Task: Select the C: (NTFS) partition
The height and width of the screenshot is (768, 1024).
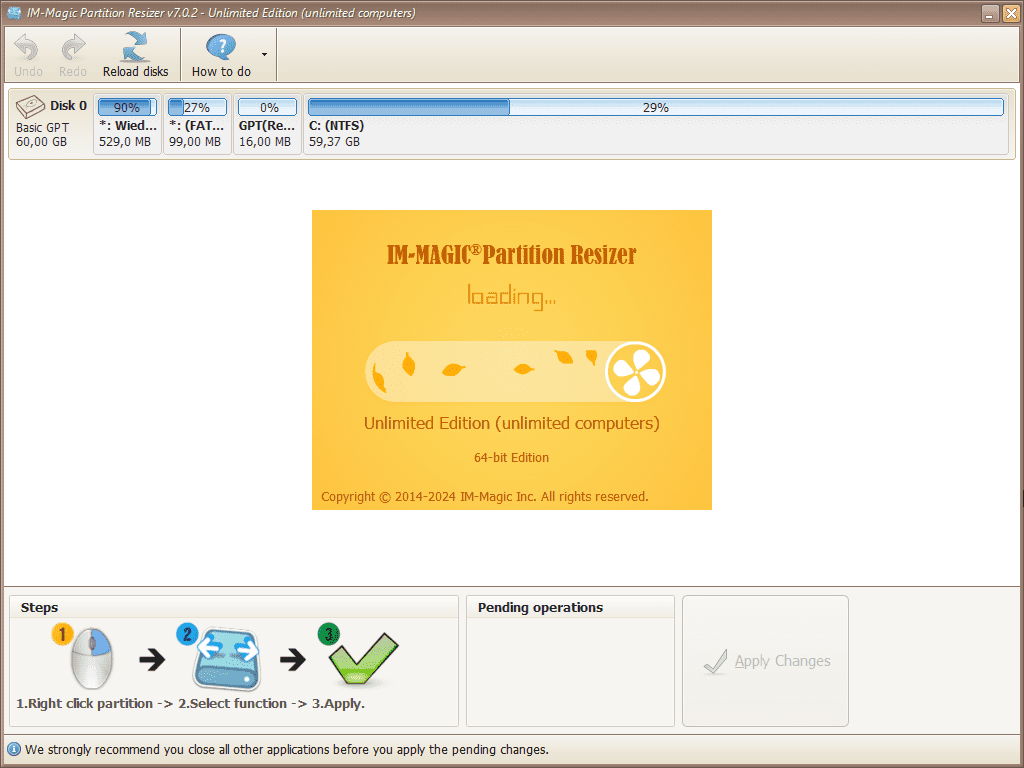Action: (656, 124)
